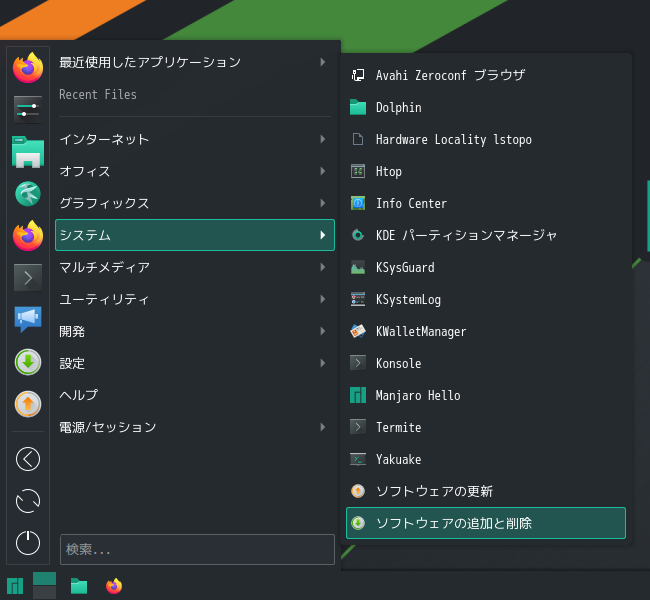Click the Info Center icon
650x600 pixels.
tap(358, 203)
